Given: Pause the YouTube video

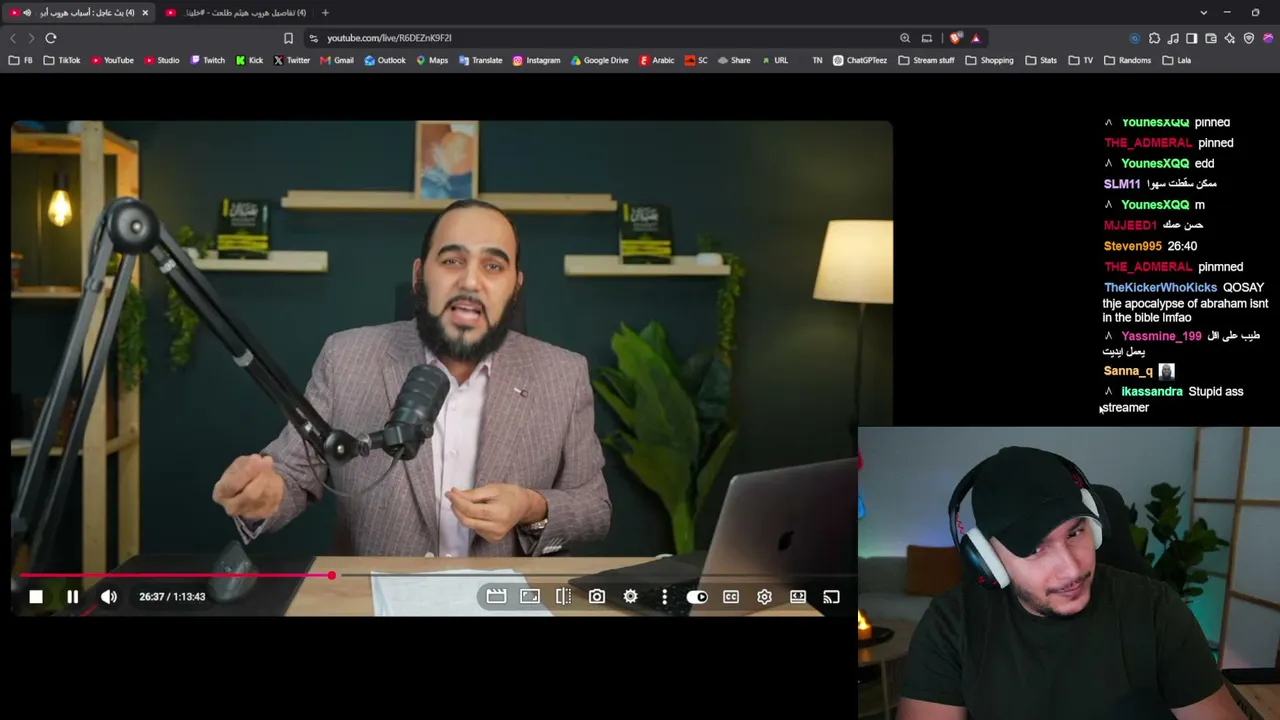Looking at the screenshot, I should [72, 597].
